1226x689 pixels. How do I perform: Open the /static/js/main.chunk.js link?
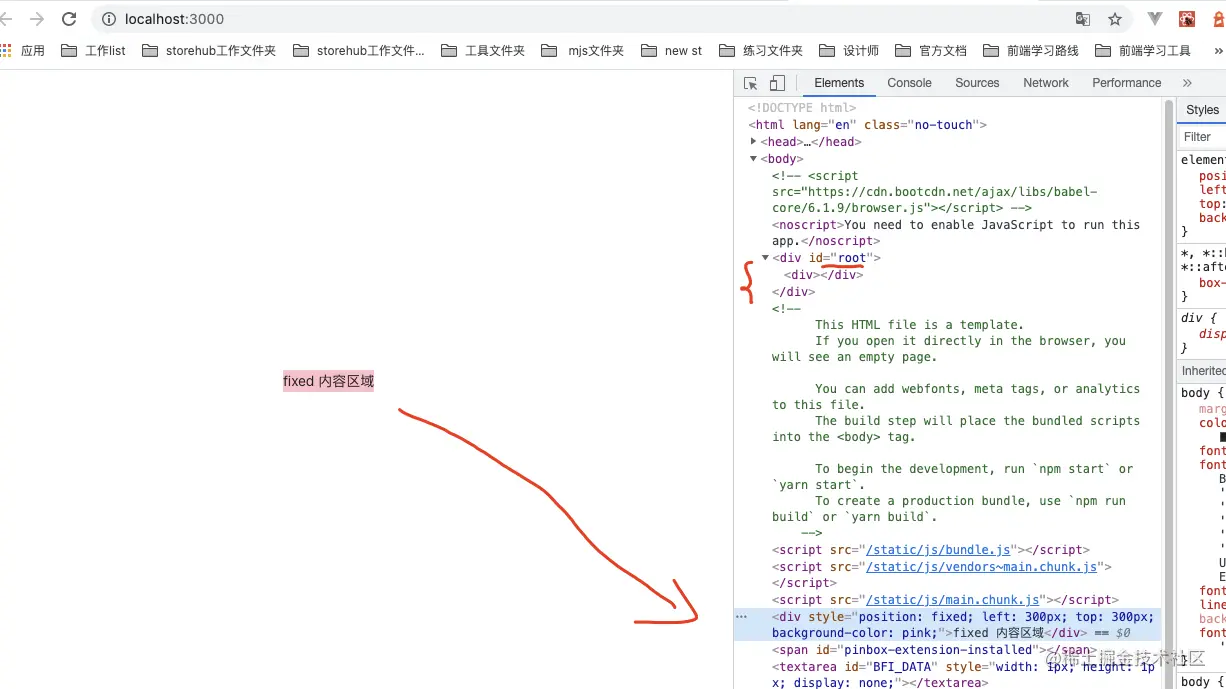[x=952, y=600]
